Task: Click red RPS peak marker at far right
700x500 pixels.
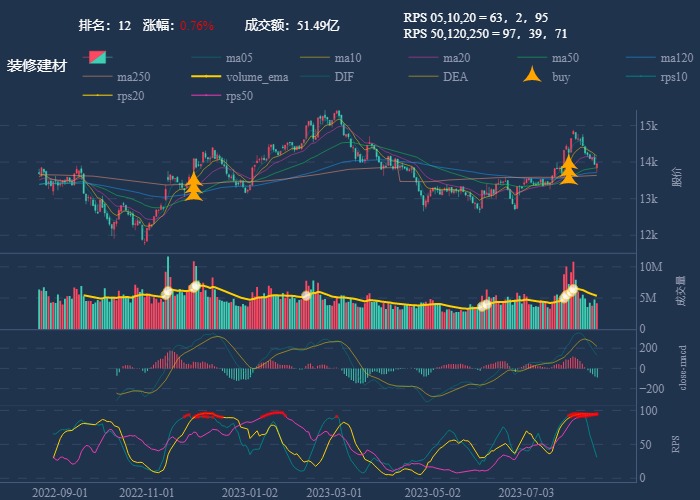Action: tap(582, 414)
